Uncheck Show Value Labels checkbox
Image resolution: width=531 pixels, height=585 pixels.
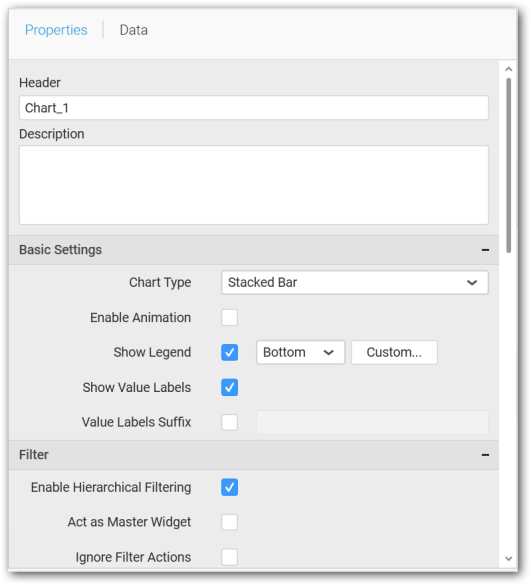click(229, 387)
